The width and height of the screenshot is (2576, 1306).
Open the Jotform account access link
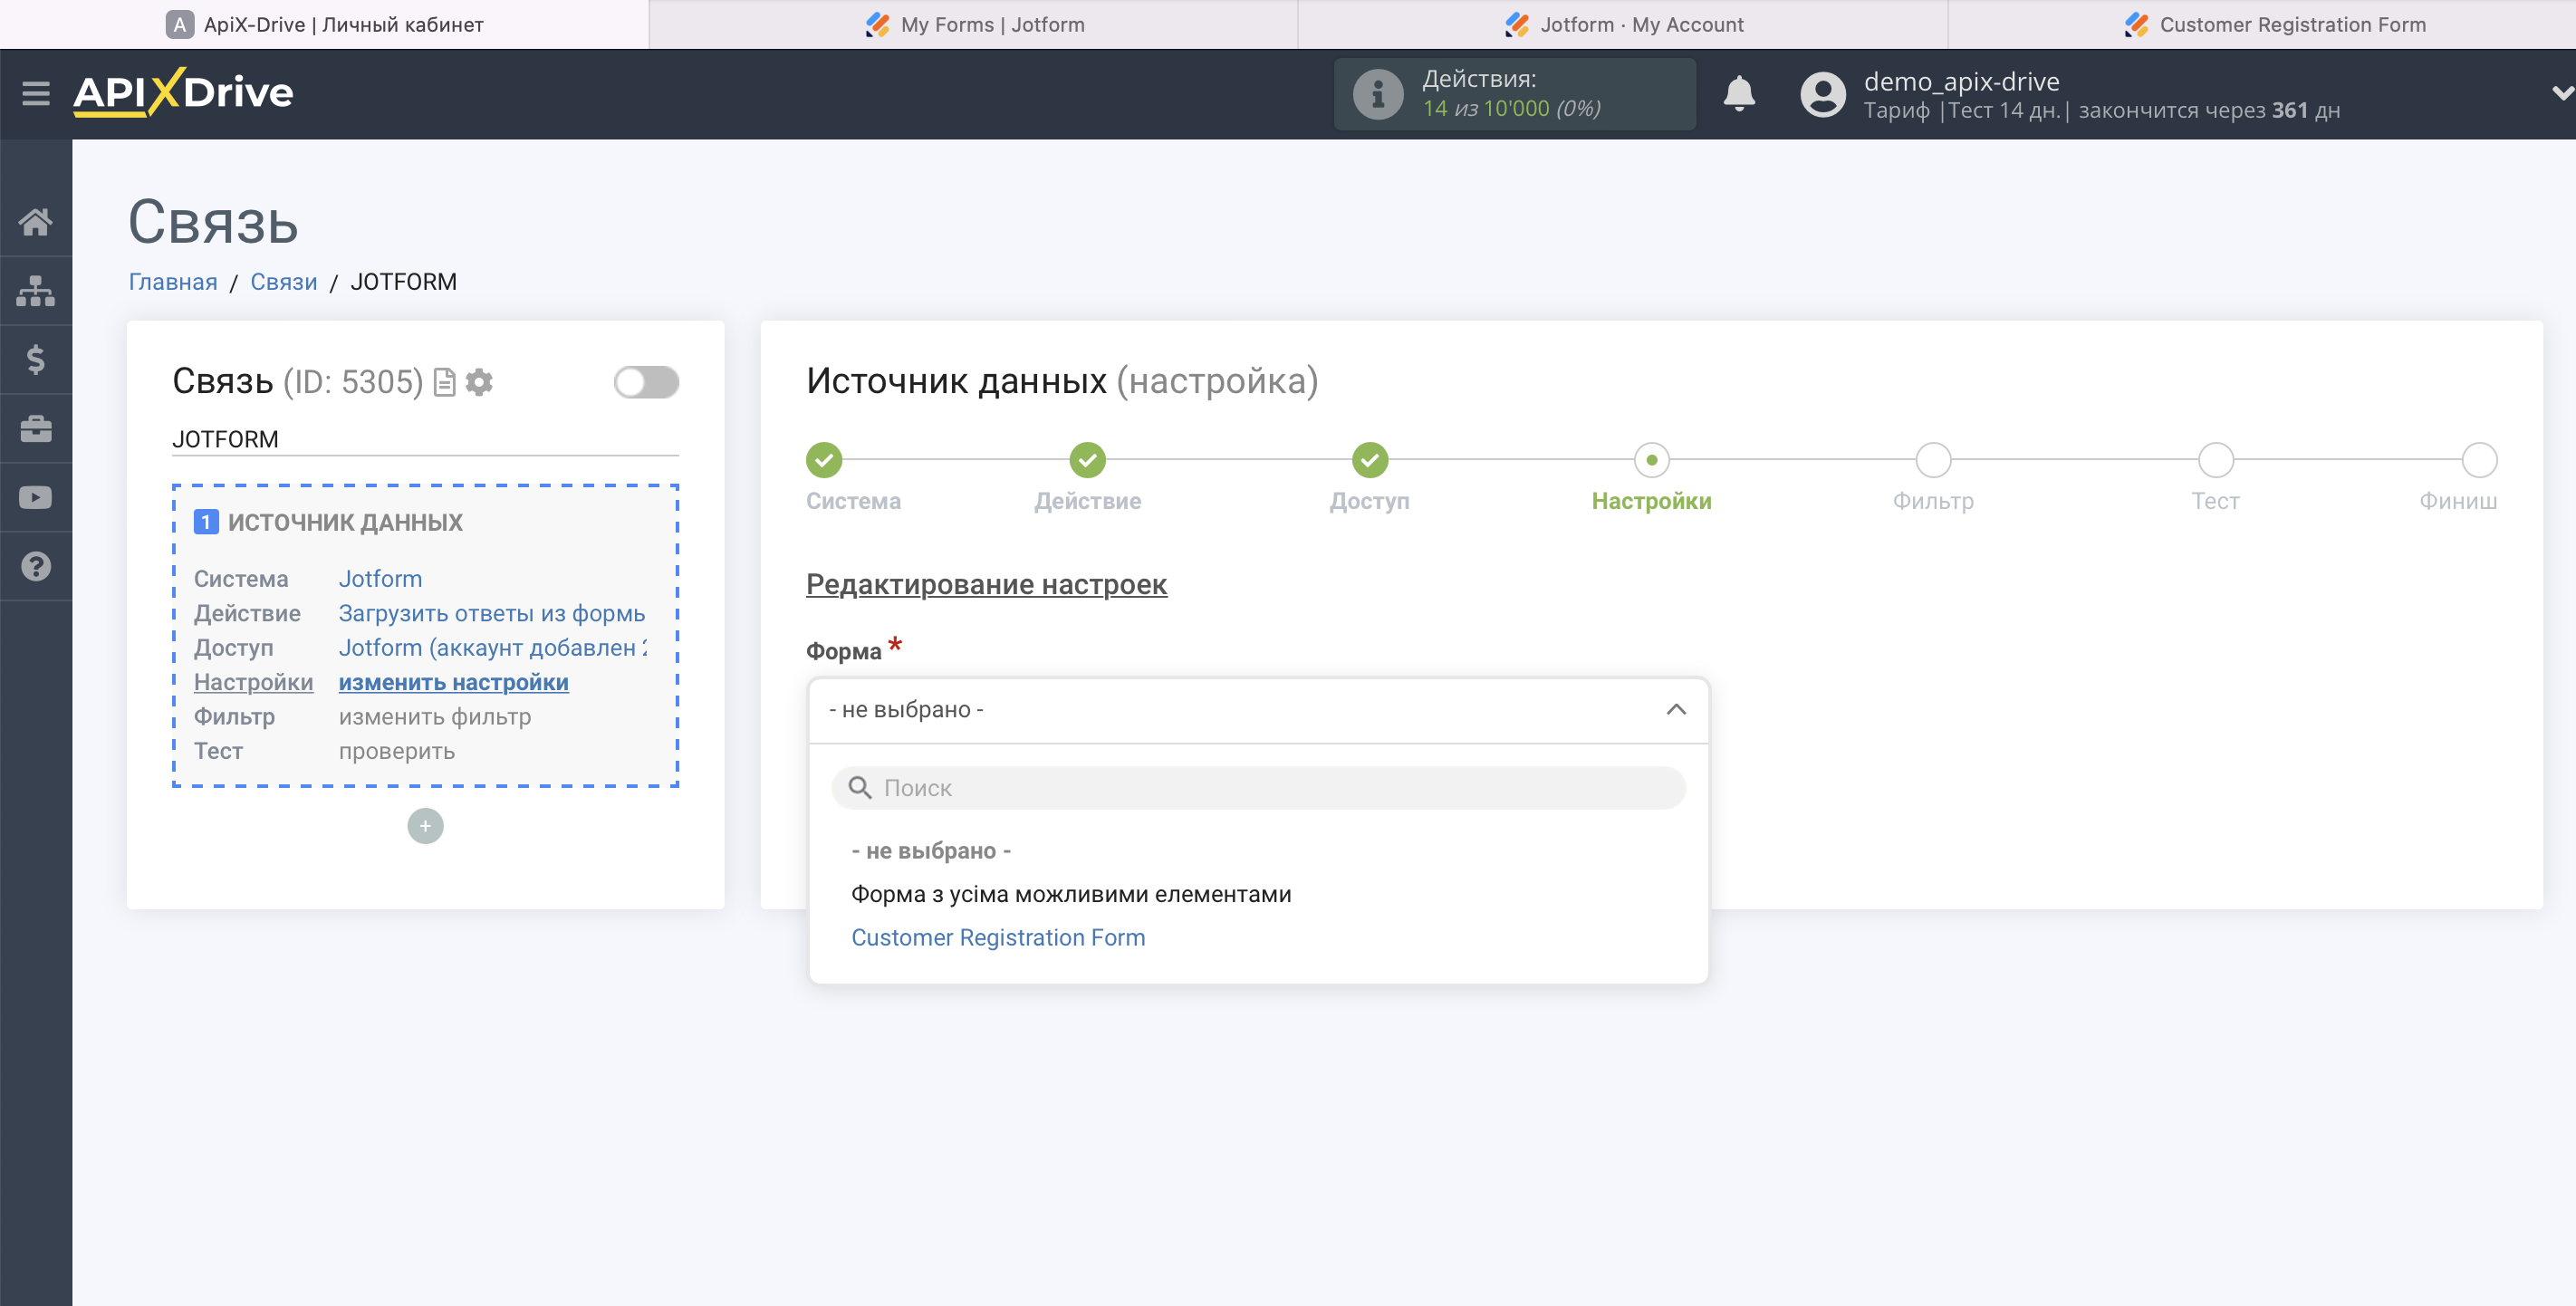click(x=493, y=648)
